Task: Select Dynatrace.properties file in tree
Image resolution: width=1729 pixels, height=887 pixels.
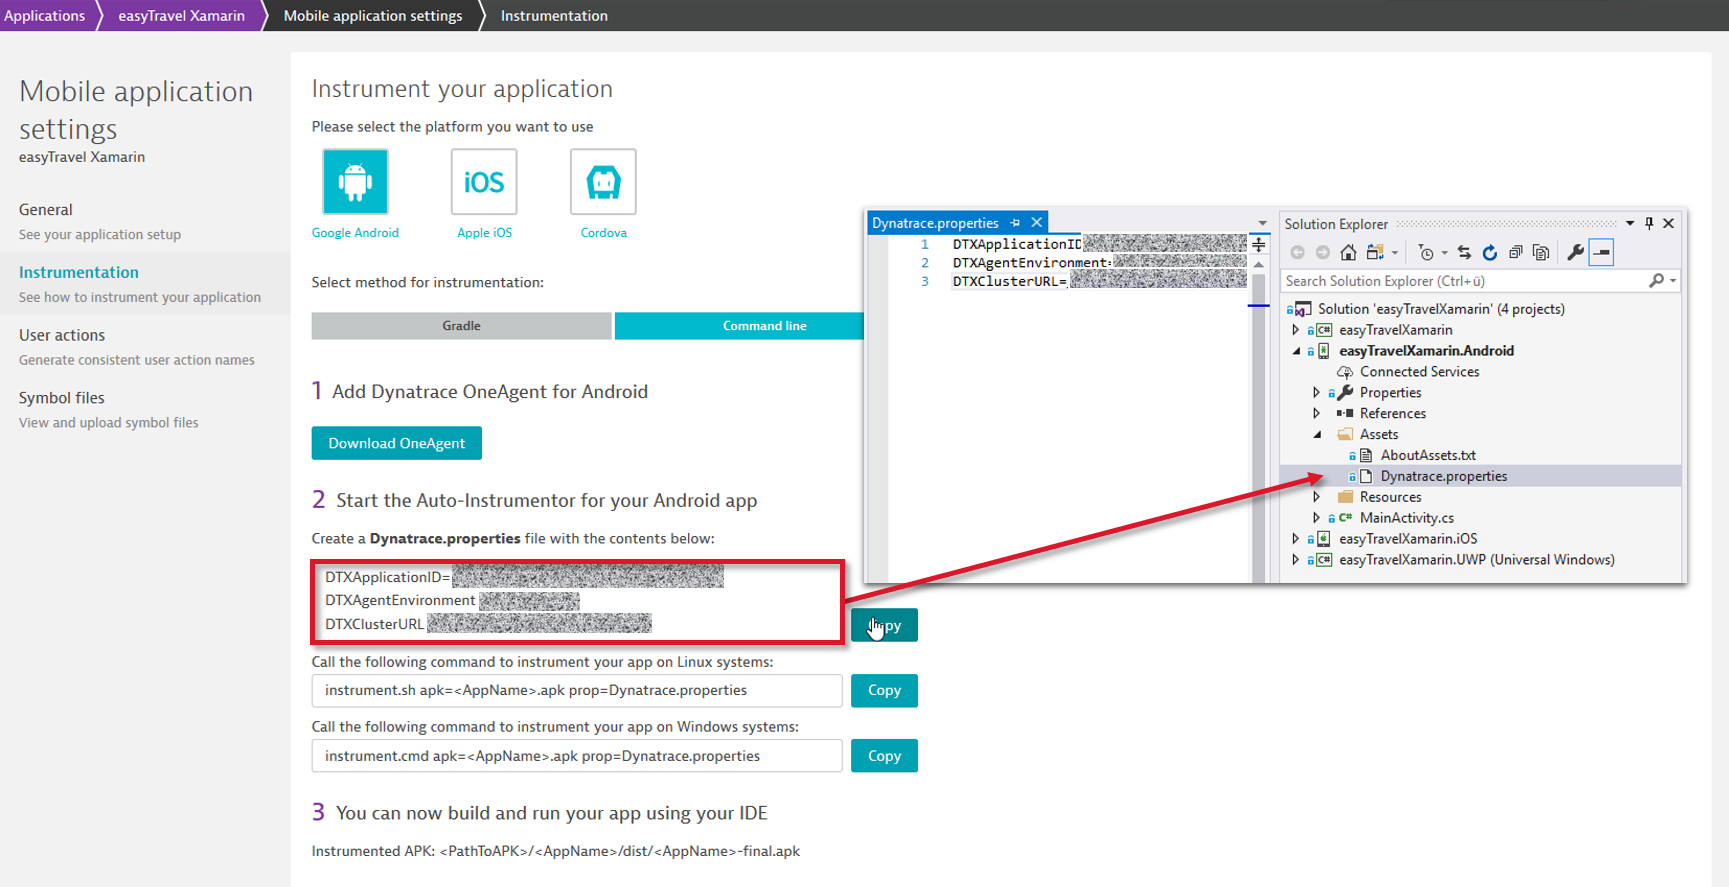Action: point(1443,476)
